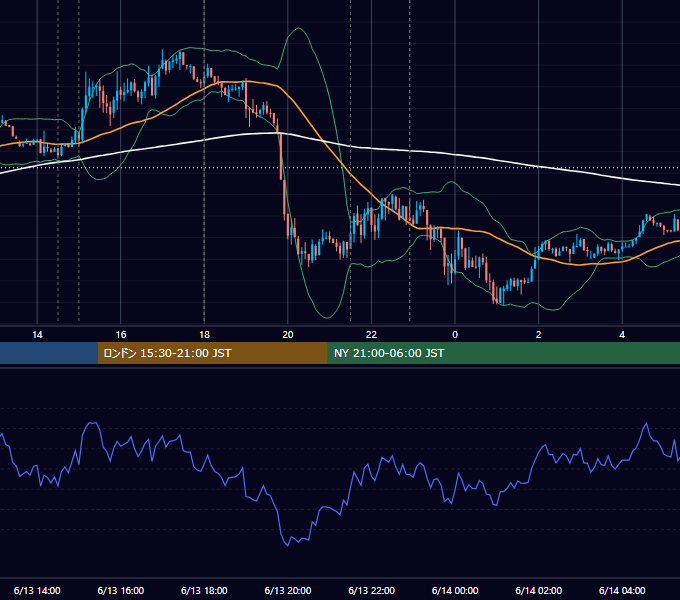This screenshot has height=600, width=680.
Task: Click the 6/14 04:00 date label
Action: (x=622, y=590)
